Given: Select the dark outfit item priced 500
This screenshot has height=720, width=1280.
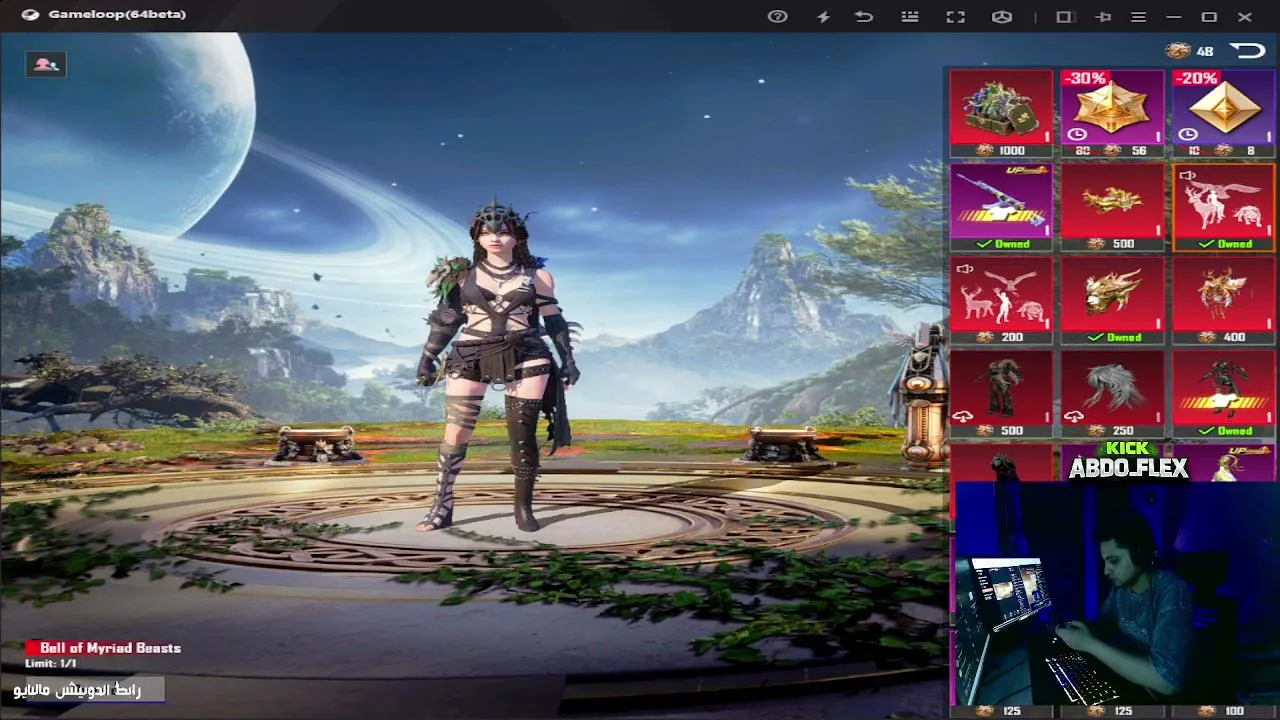Looking at the screenshot, I should pos(1001,394).
